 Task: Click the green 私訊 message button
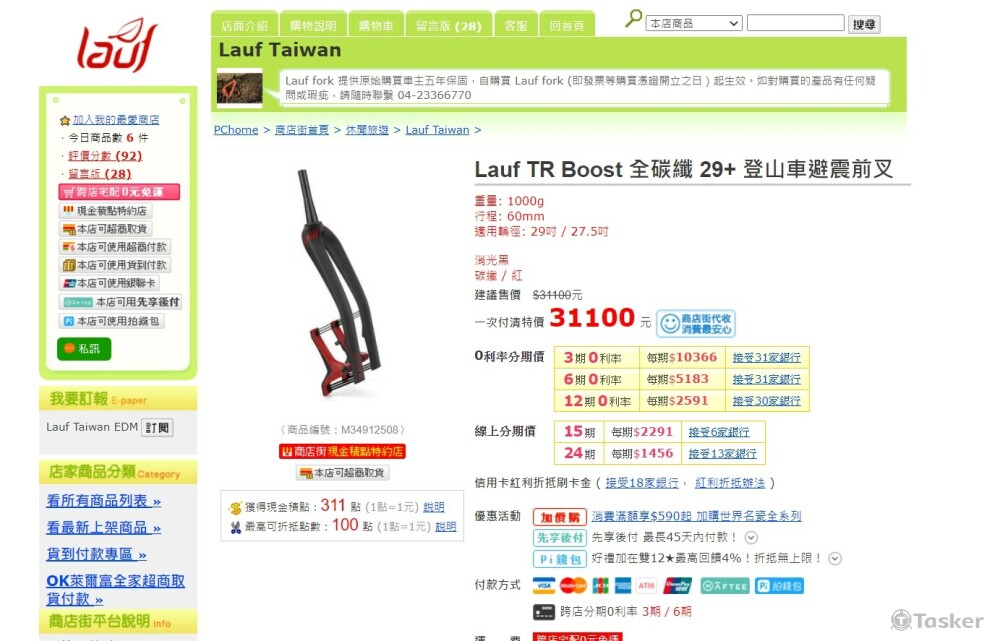84,349
